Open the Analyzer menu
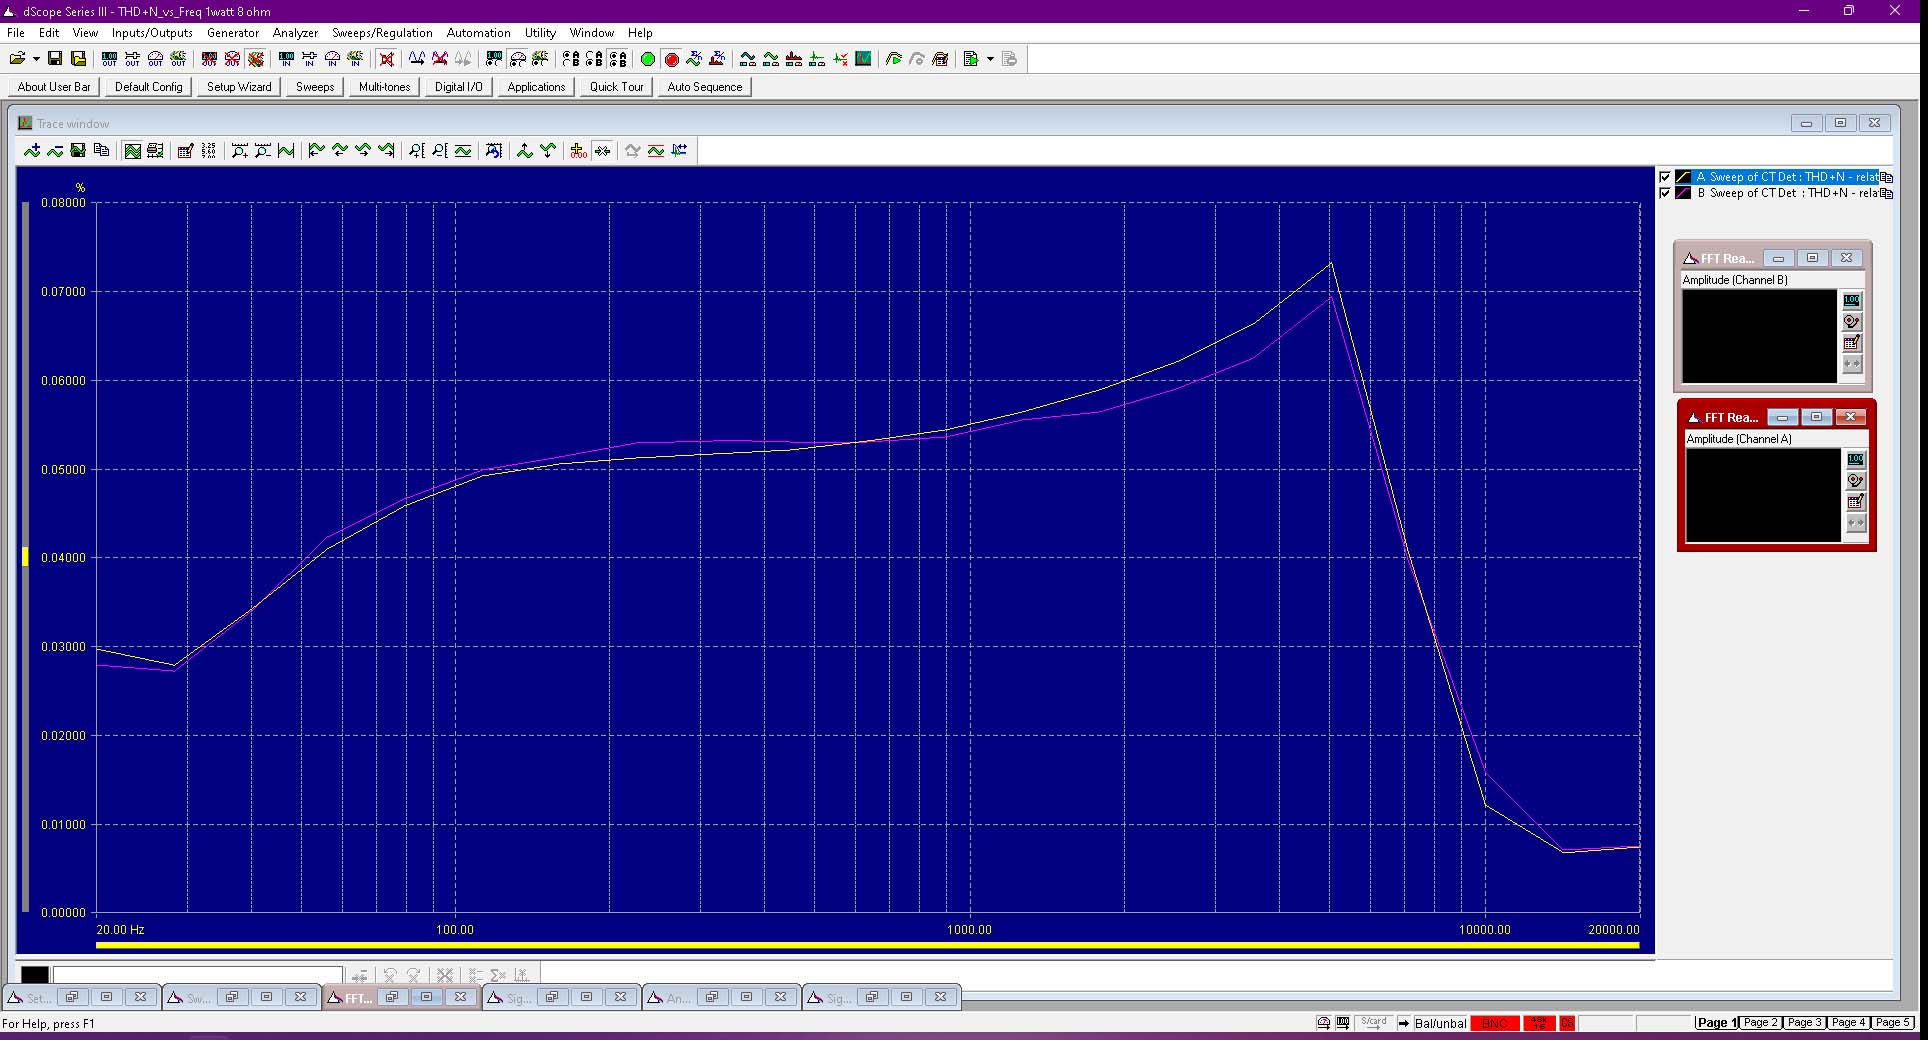The image size is (1928, 1040). point(295,33)
